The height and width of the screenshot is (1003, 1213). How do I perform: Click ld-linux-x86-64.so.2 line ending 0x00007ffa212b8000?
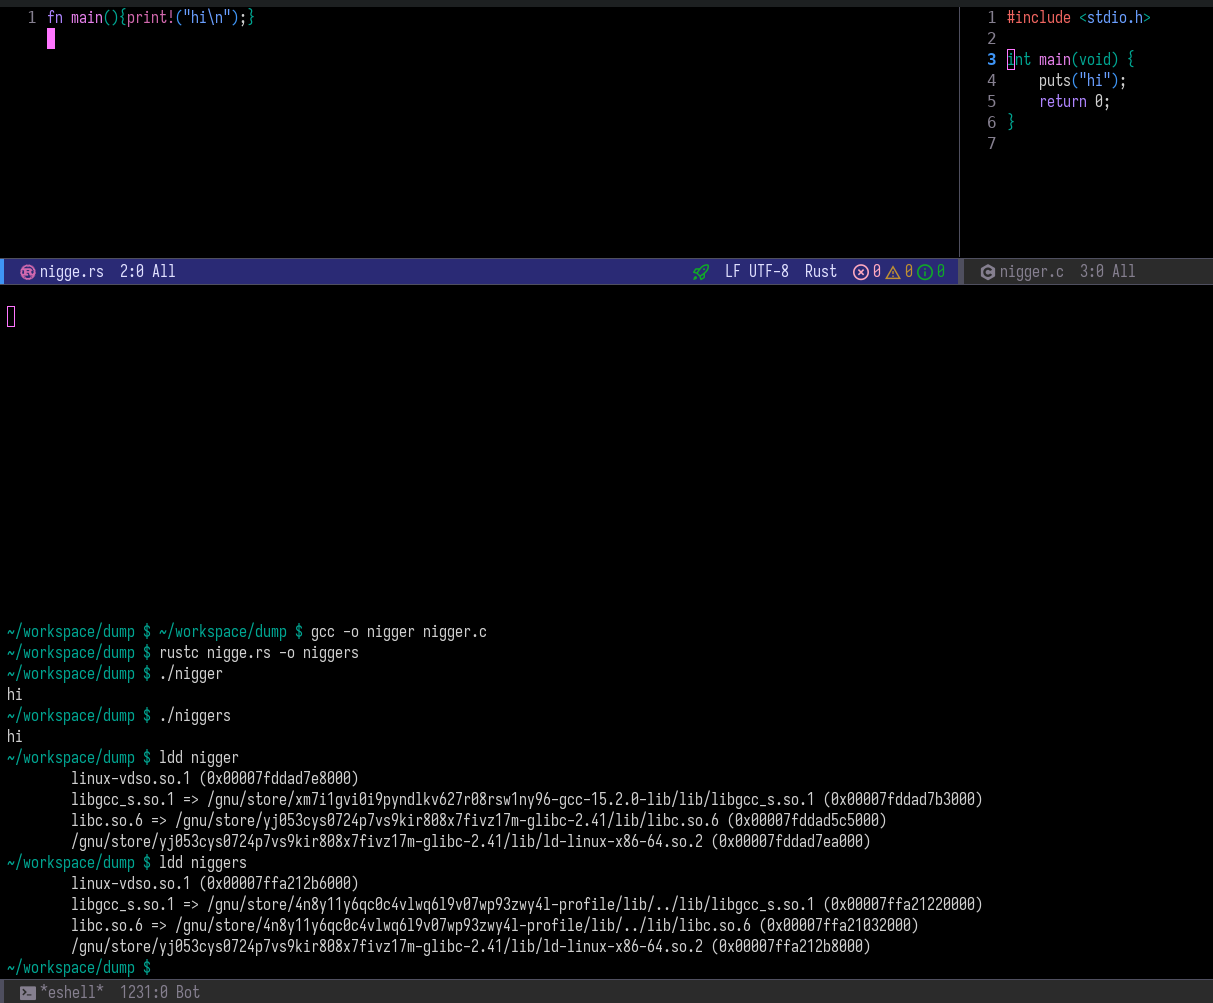point(471,947)
